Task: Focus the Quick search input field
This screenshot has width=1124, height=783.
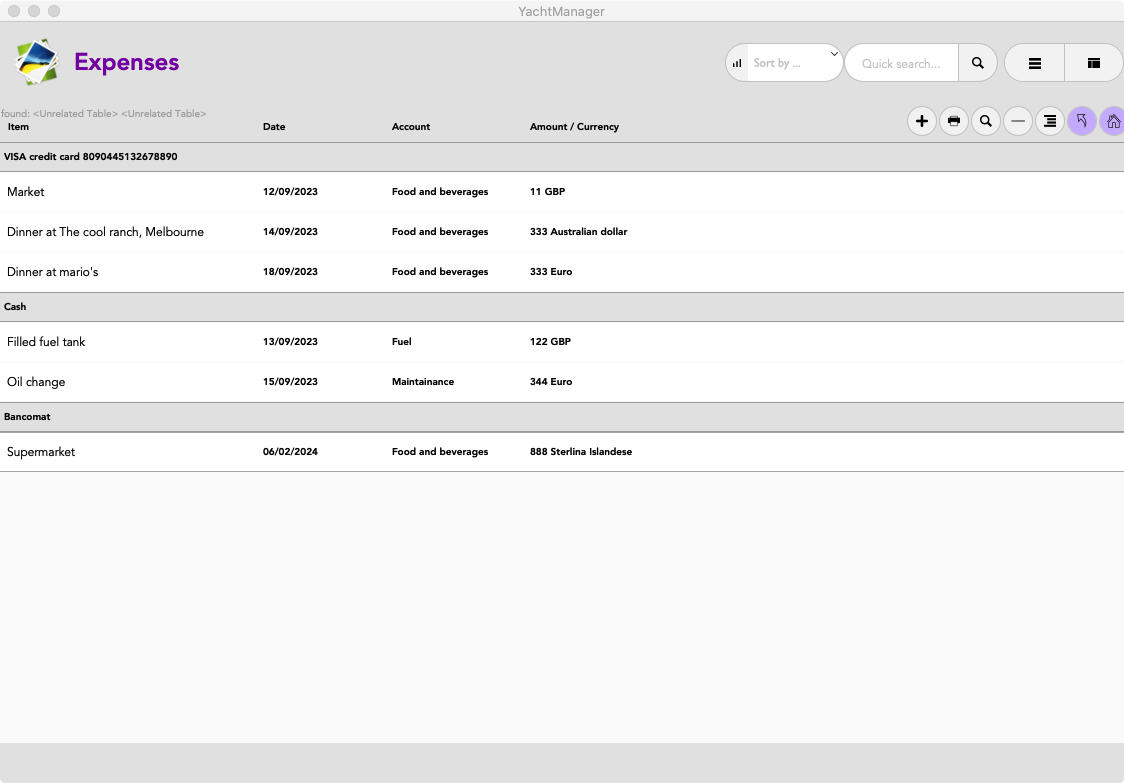Action: [x=901, y=63]
